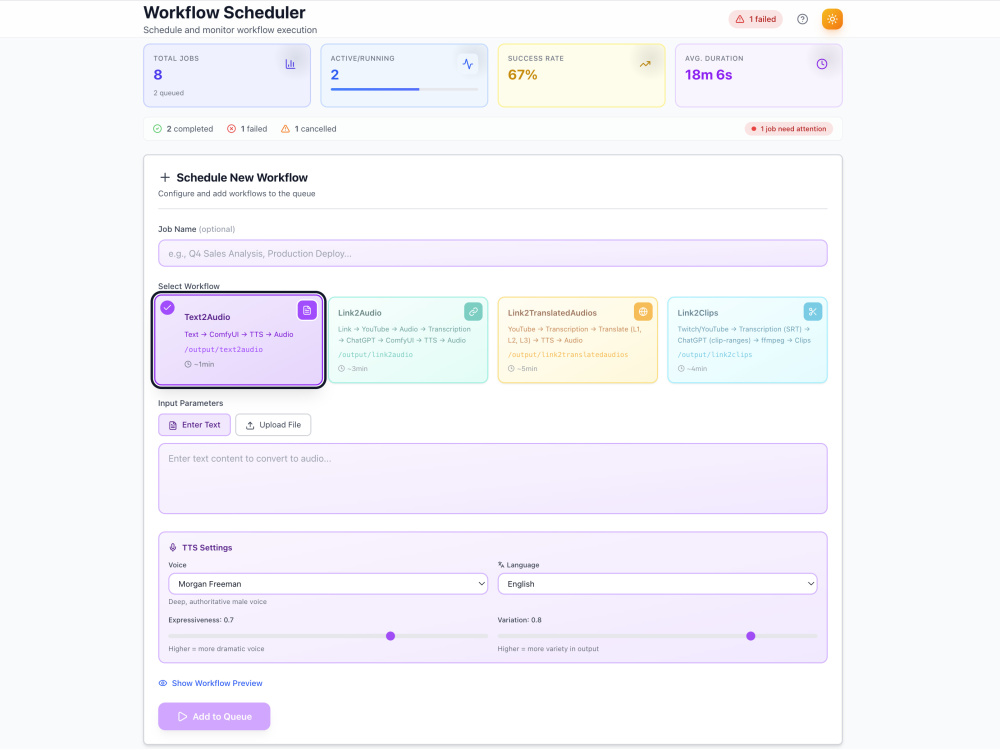Click the Total Jobs stat card value 8
This screenshot has height=750, width=1000.
point(158,75)
